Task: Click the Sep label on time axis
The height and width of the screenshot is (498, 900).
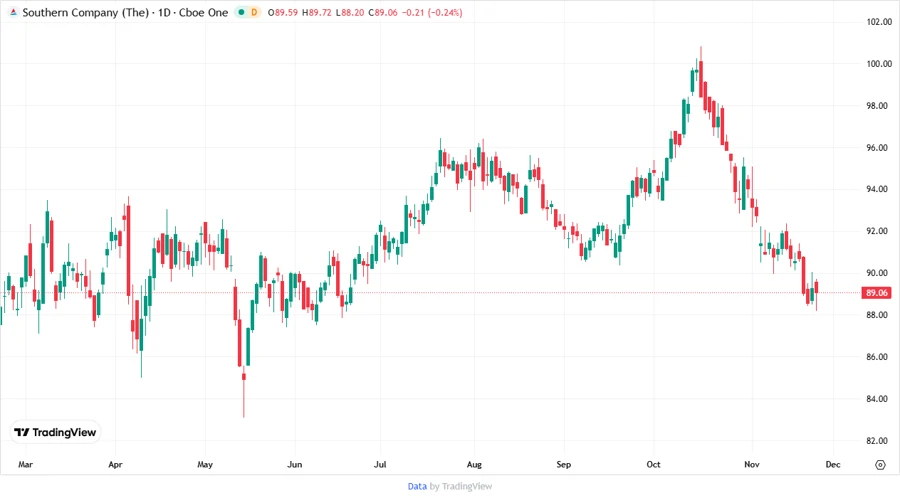Action: [564, 464]
